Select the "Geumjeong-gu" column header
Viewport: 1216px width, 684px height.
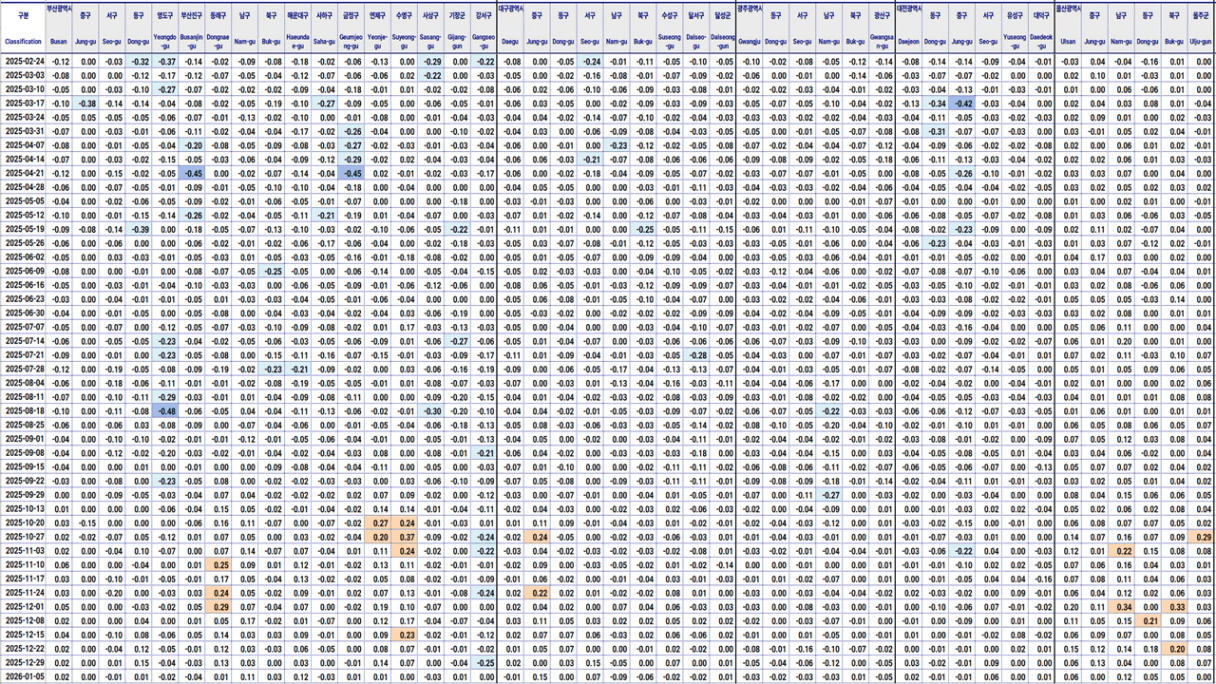[352, 42]
